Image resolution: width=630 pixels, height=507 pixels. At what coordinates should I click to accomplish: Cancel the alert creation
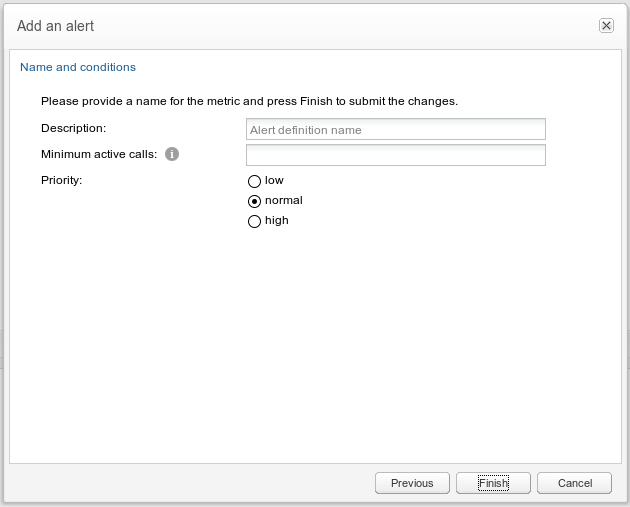pos(574,483)
